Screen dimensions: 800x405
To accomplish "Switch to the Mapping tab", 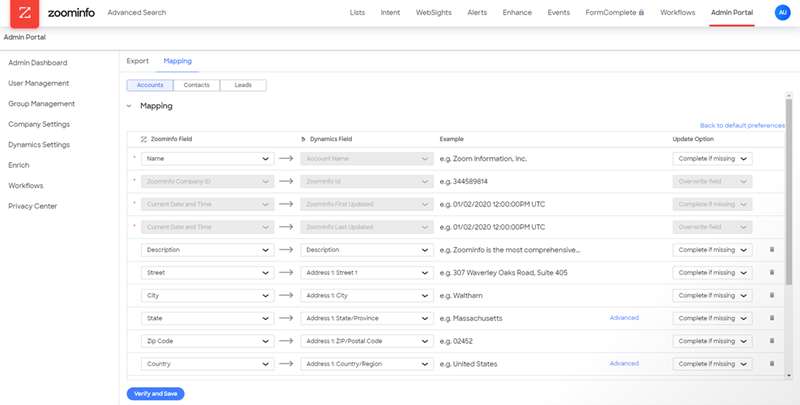I will pos(178,61).
